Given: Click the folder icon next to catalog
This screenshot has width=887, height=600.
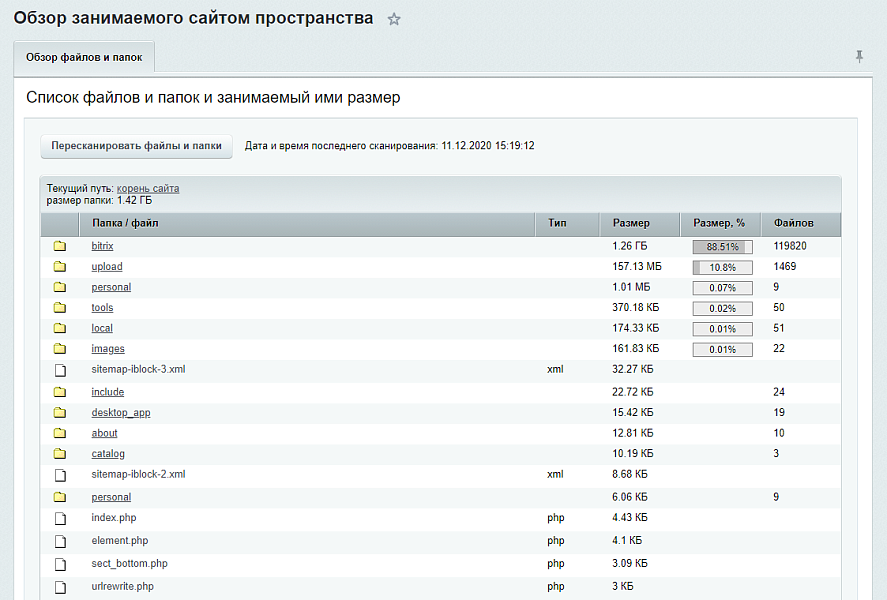Looking at the screenshot, I should (60, 455).
